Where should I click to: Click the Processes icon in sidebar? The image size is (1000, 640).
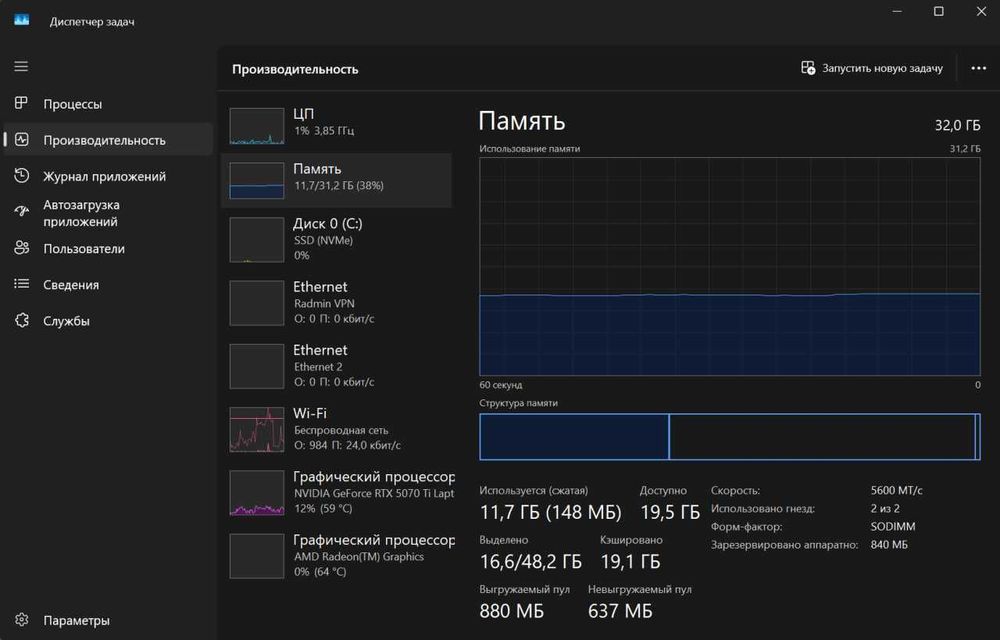tap(21, 103)
